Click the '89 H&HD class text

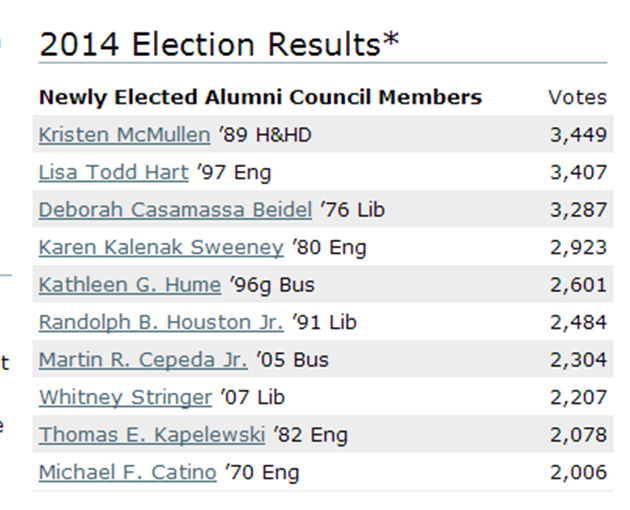click(264, 135)
